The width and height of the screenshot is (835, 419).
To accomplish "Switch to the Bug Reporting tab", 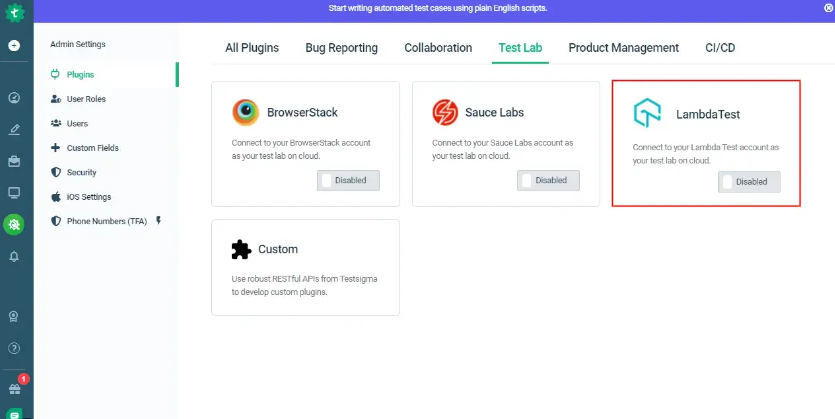I will [341, 48].
